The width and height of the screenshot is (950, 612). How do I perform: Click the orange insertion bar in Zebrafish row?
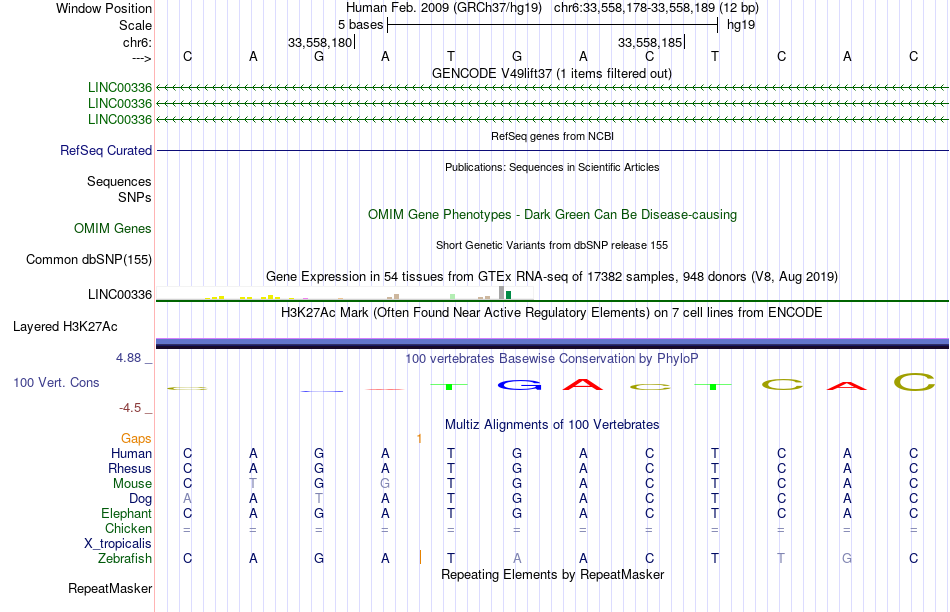(x=420, y=557)
